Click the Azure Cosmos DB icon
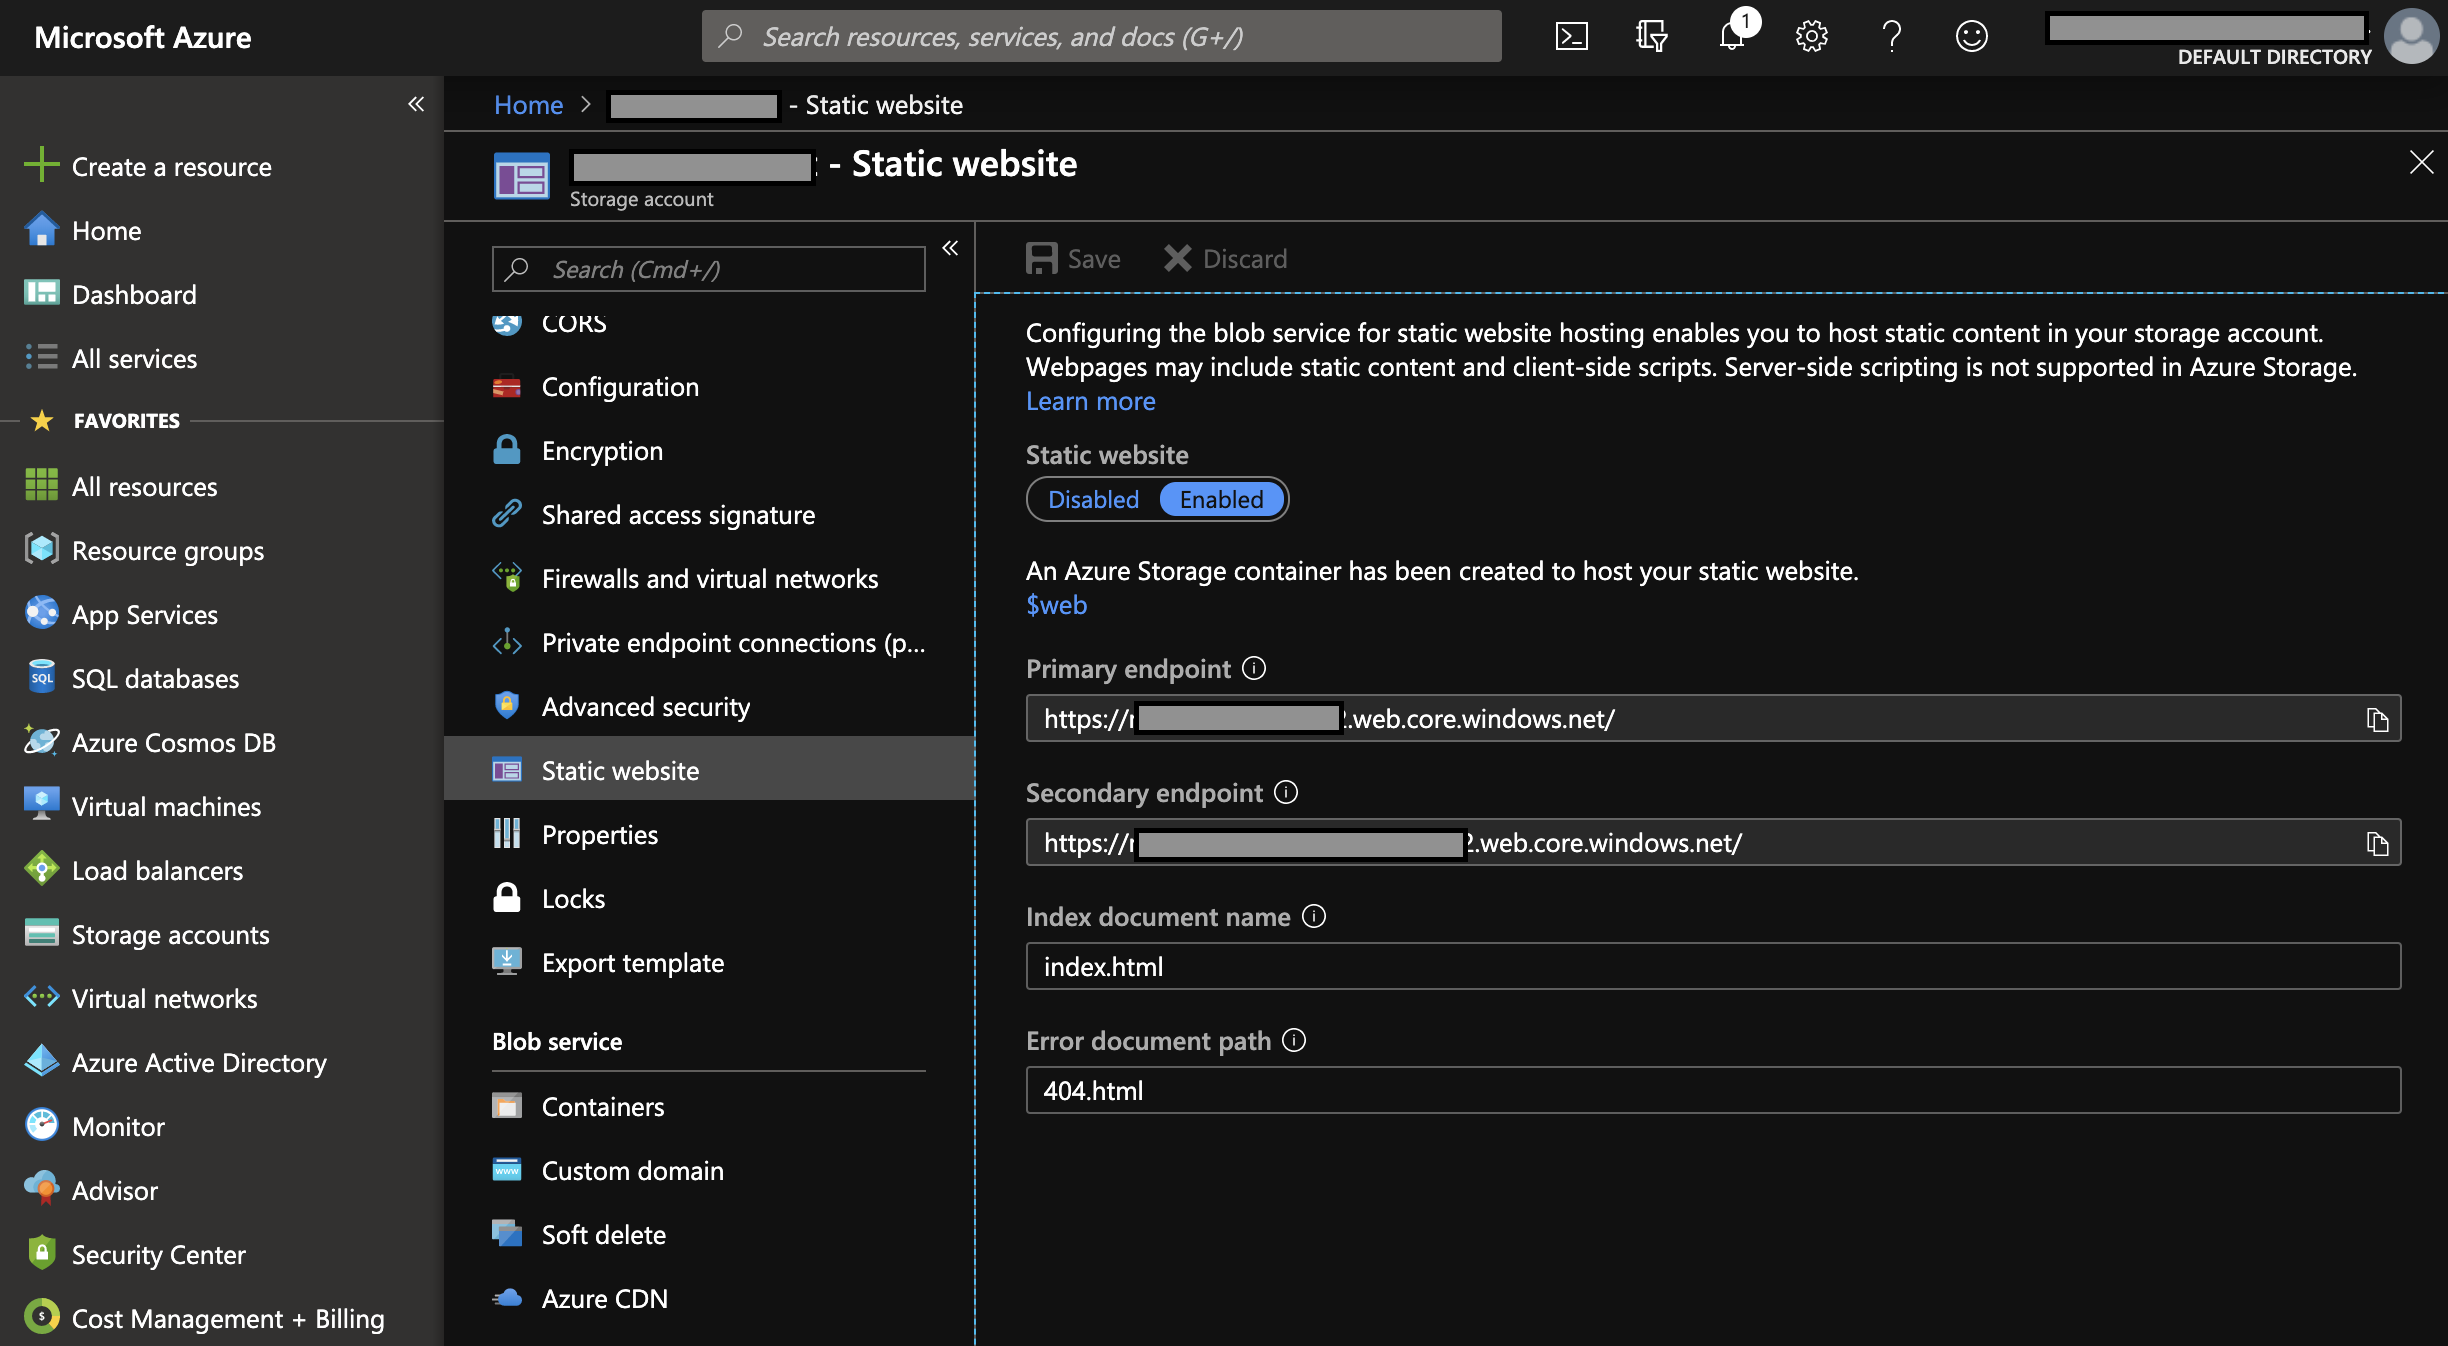 click(x=41, y=741)
